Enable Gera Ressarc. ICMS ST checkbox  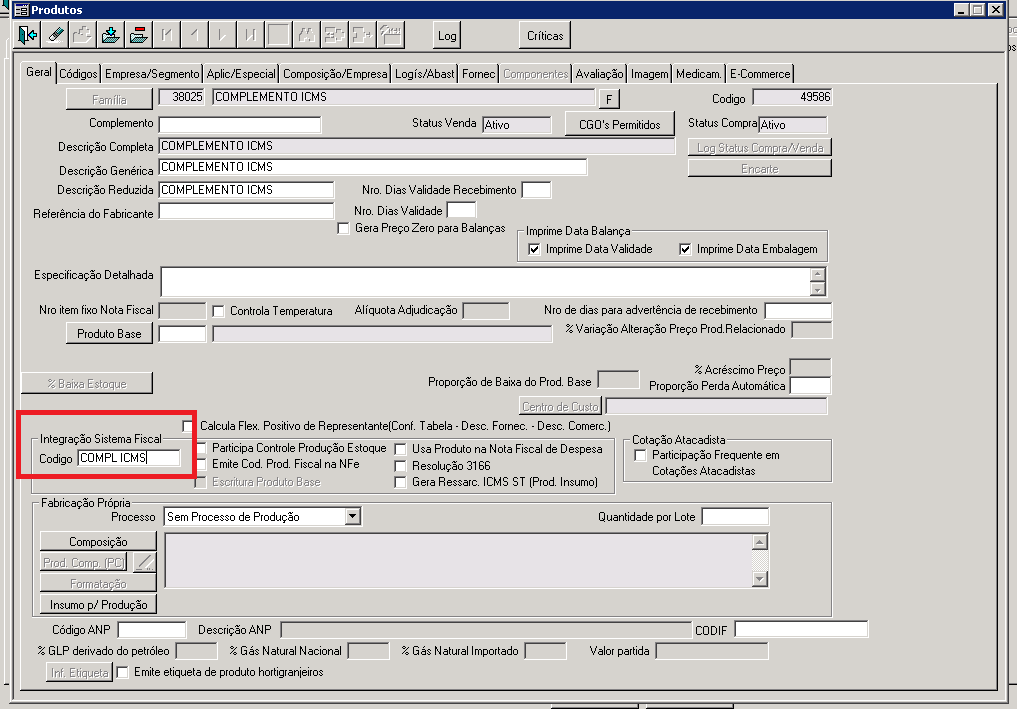coord(401,483)
